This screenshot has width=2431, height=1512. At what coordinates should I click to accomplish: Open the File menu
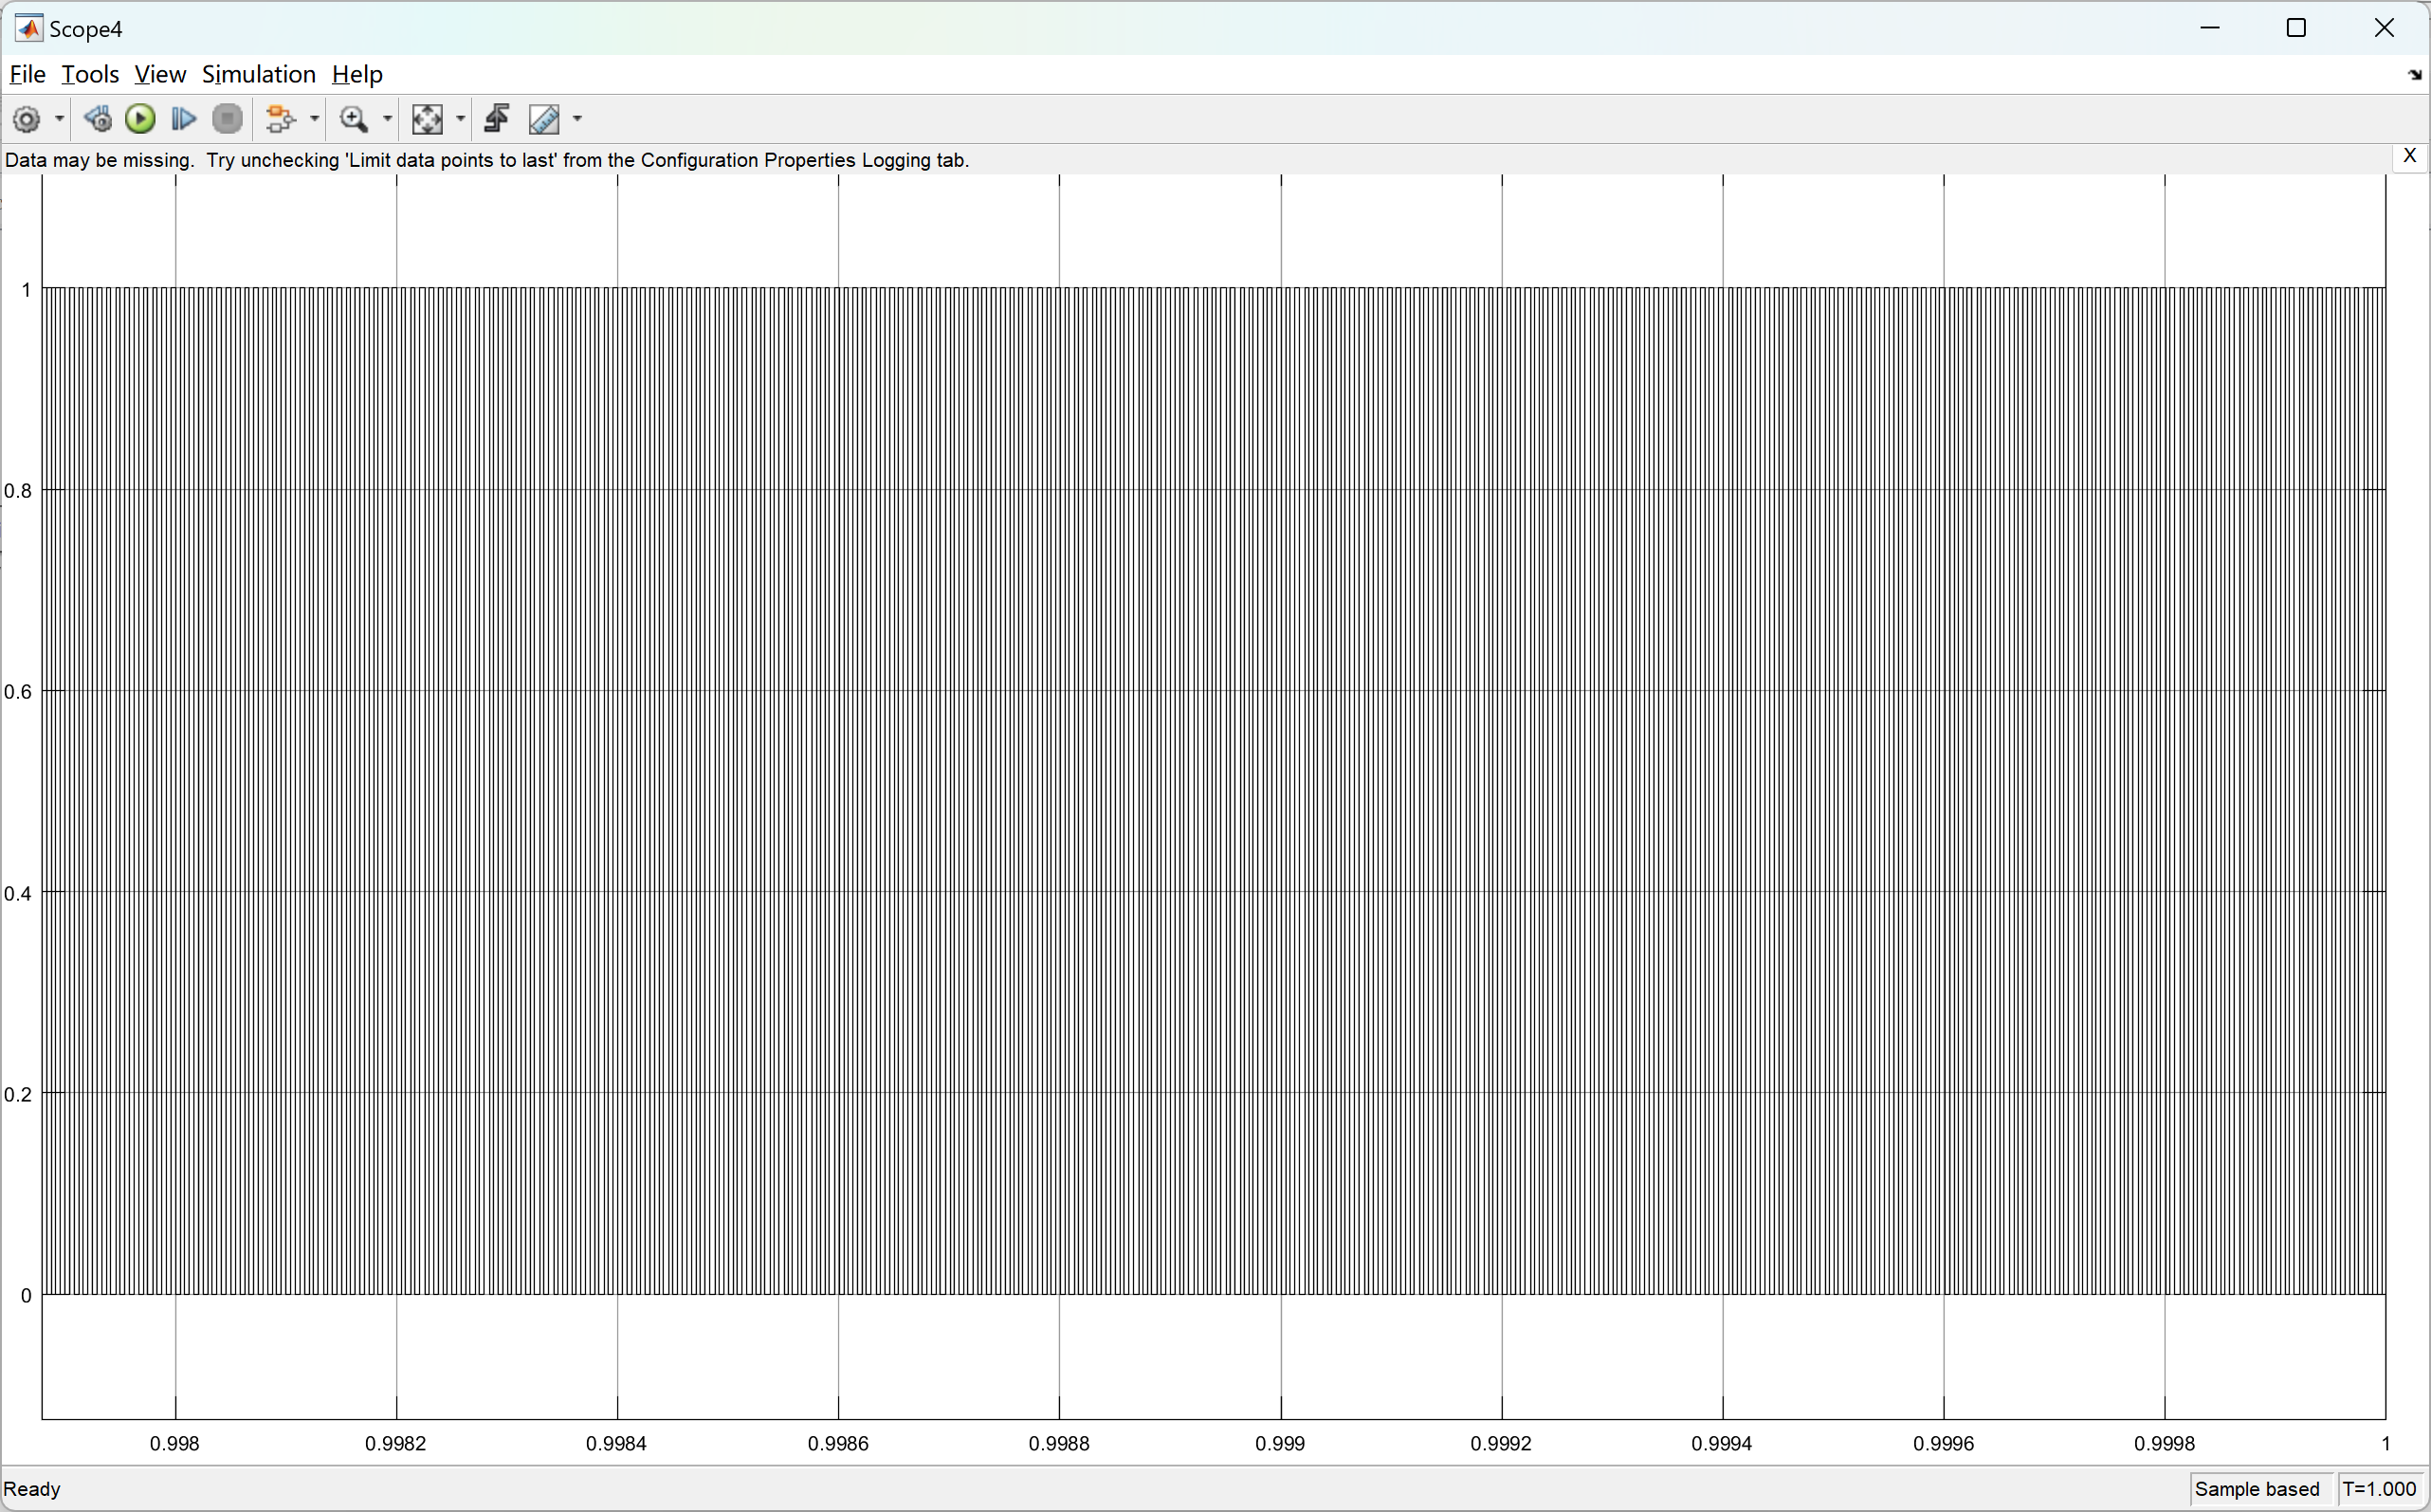pos(27,75)
